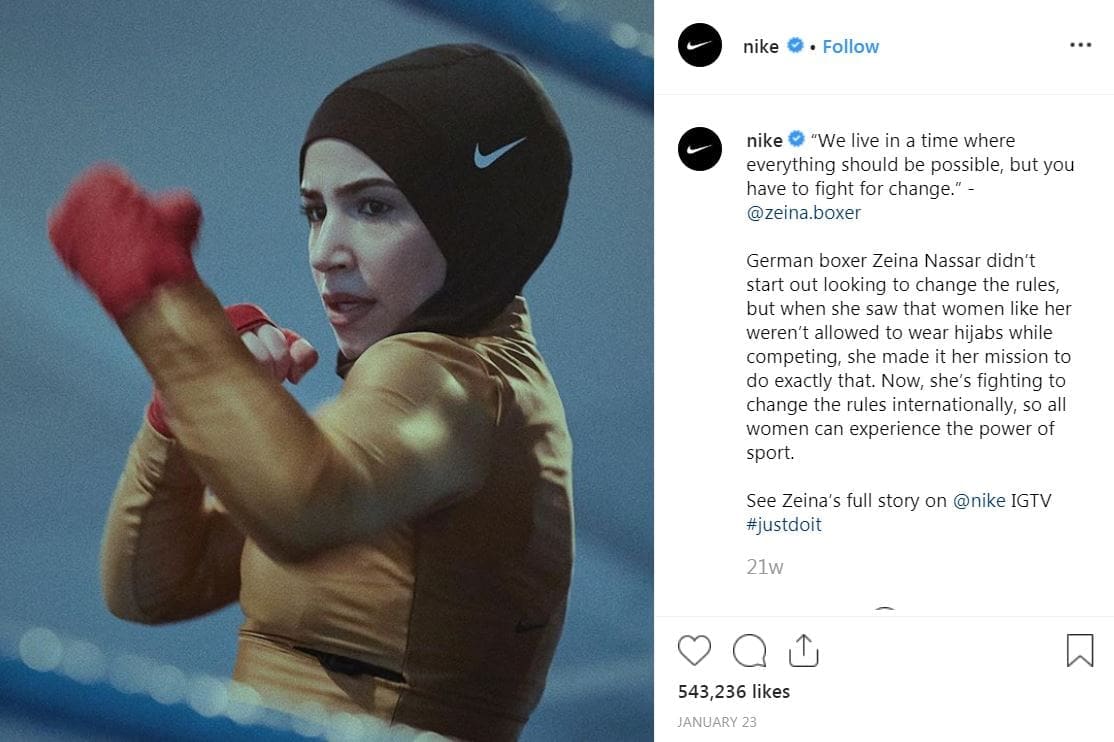This screenshot has width=1114, height=742.
Task: Share the post using the share icon
Action: pos(804,650)
